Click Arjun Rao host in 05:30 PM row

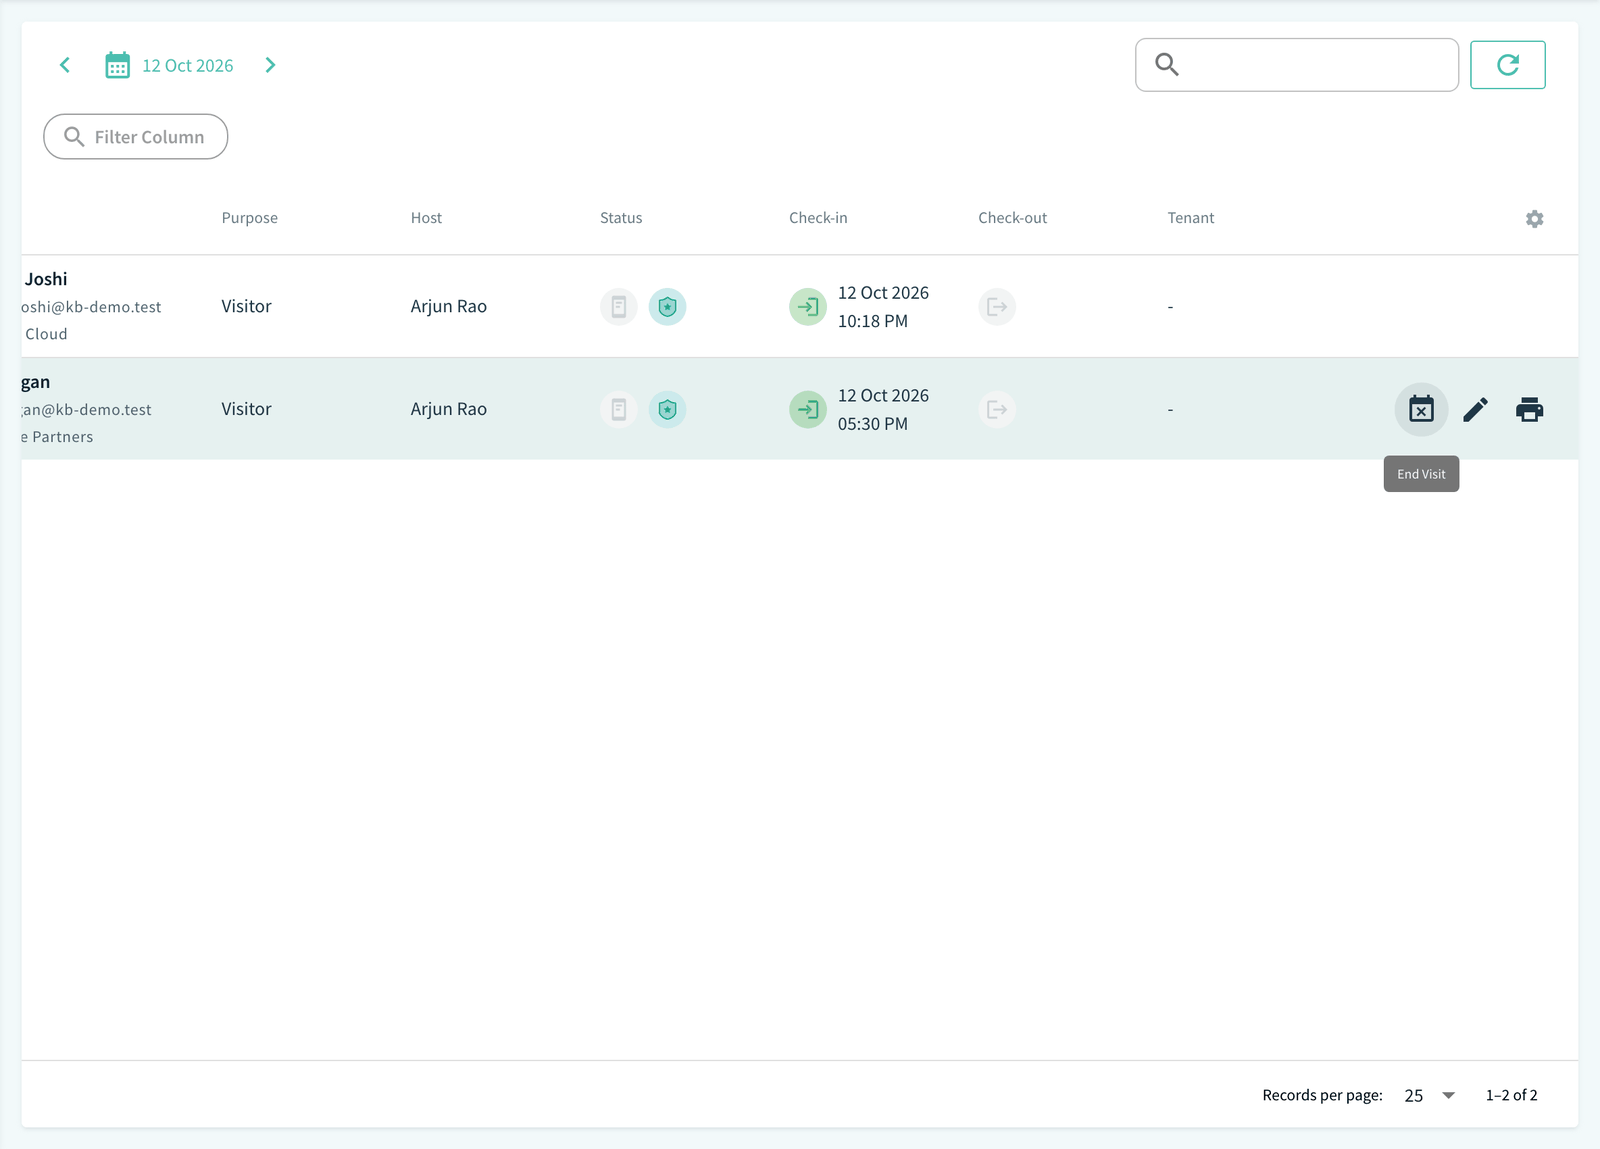coord(449,409)
